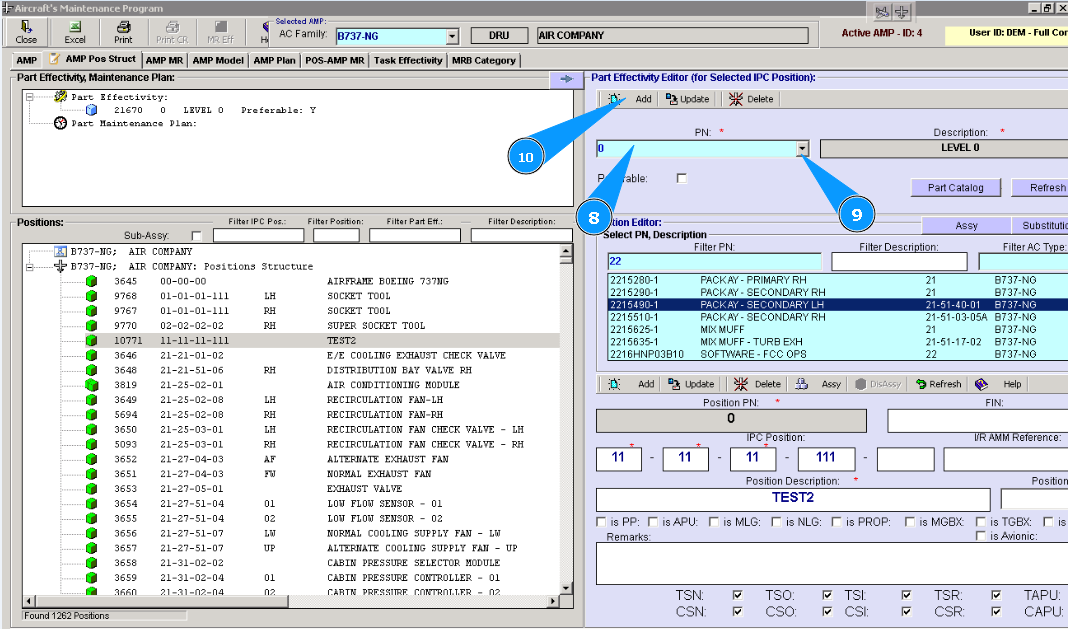The image size is (1068, 630).
Task: Click the Print toolbar icon
Action: (123, 31)
